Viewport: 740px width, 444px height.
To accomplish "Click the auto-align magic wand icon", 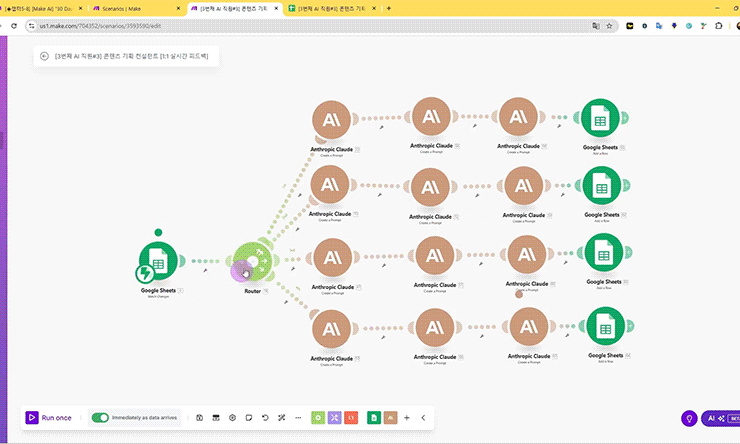I will 282,418.
